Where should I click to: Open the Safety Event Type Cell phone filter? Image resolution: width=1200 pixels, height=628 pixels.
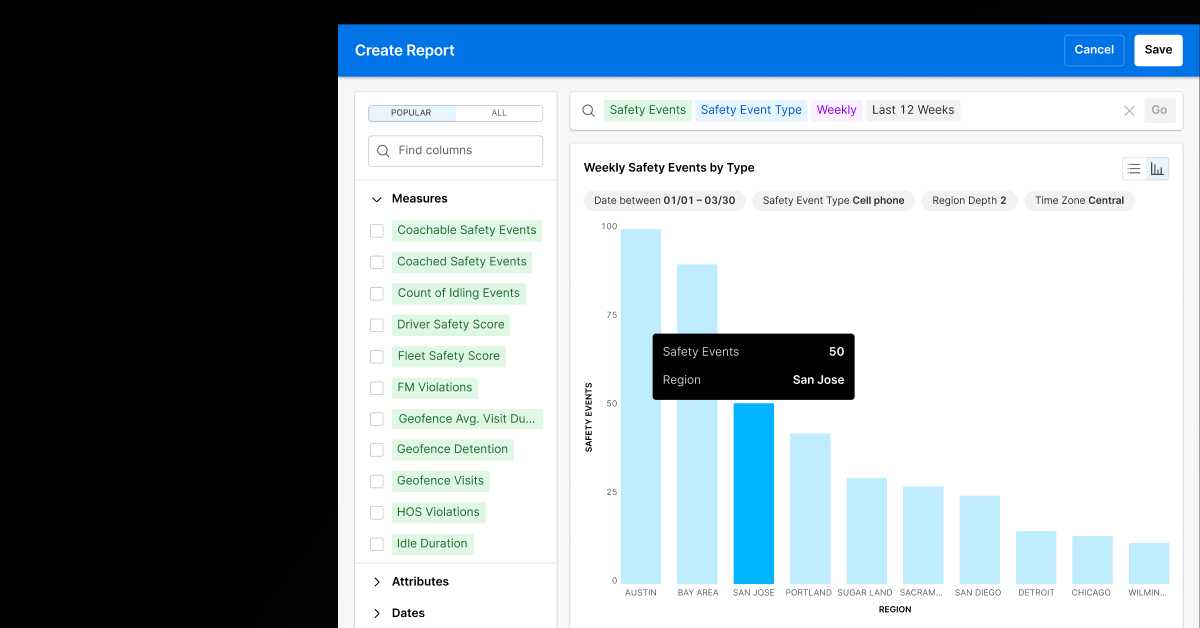(x=833, y=201)
